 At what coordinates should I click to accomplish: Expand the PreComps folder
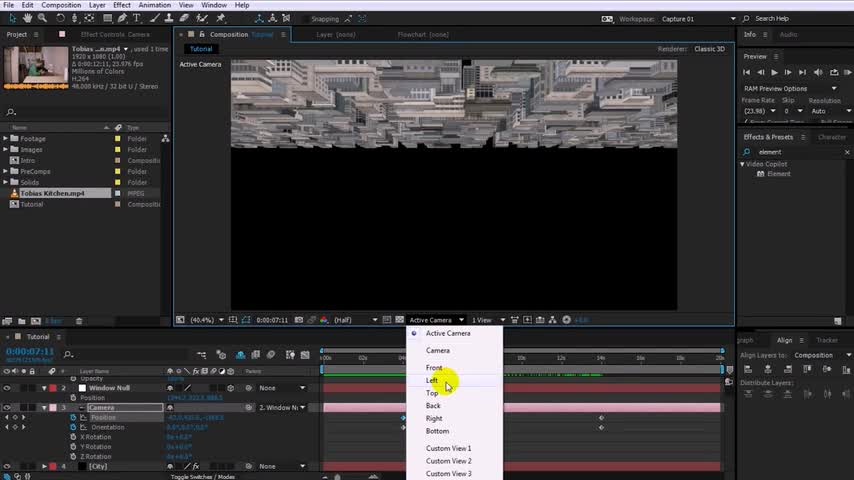pos(5,171)
